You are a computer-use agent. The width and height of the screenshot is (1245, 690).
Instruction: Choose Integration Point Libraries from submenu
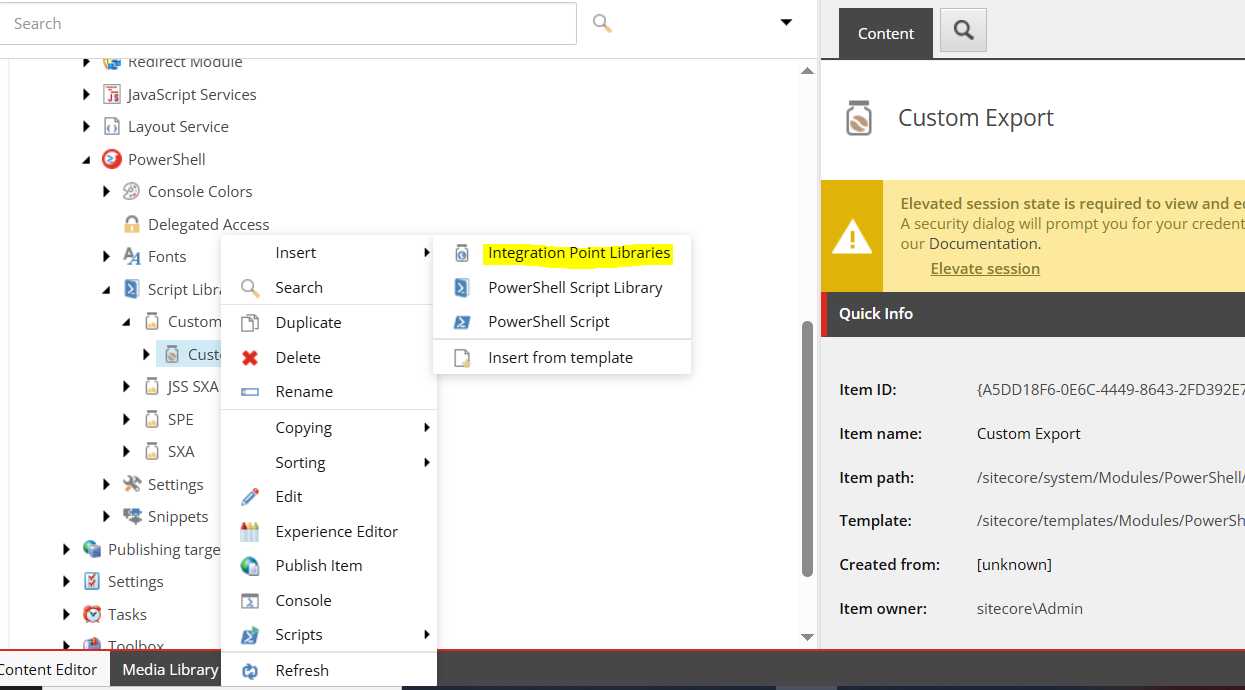[x=561, y=253]
